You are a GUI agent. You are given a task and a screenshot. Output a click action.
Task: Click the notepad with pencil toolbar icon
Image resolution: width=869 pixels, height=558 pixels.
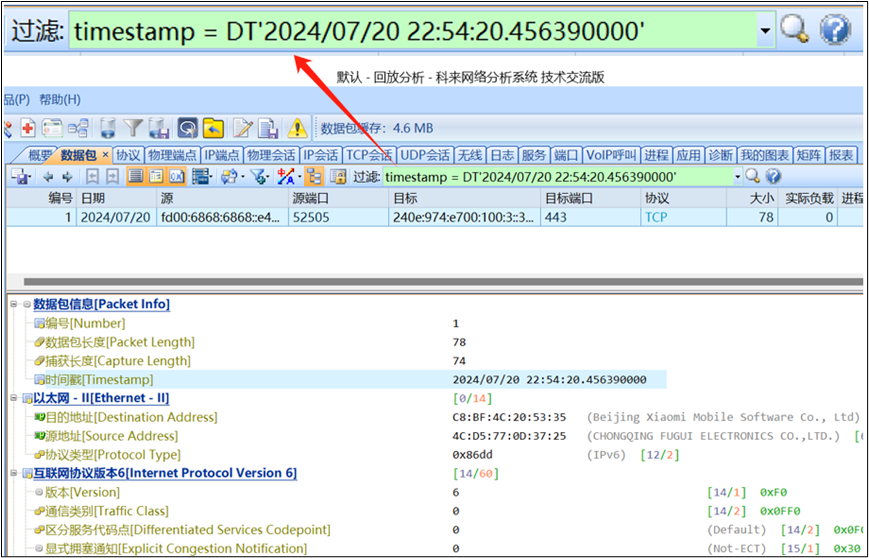point(242,128)
